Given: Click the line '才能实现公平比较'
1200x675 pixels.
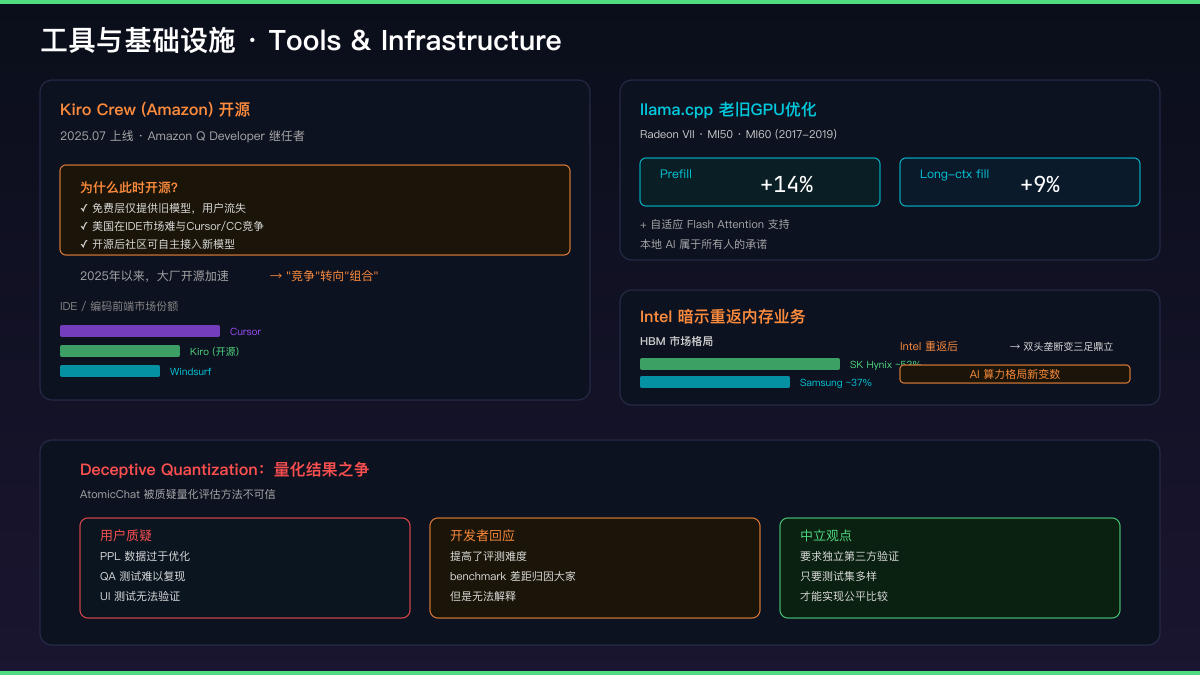Looking at the screenshot, I should tap(844, 596).
